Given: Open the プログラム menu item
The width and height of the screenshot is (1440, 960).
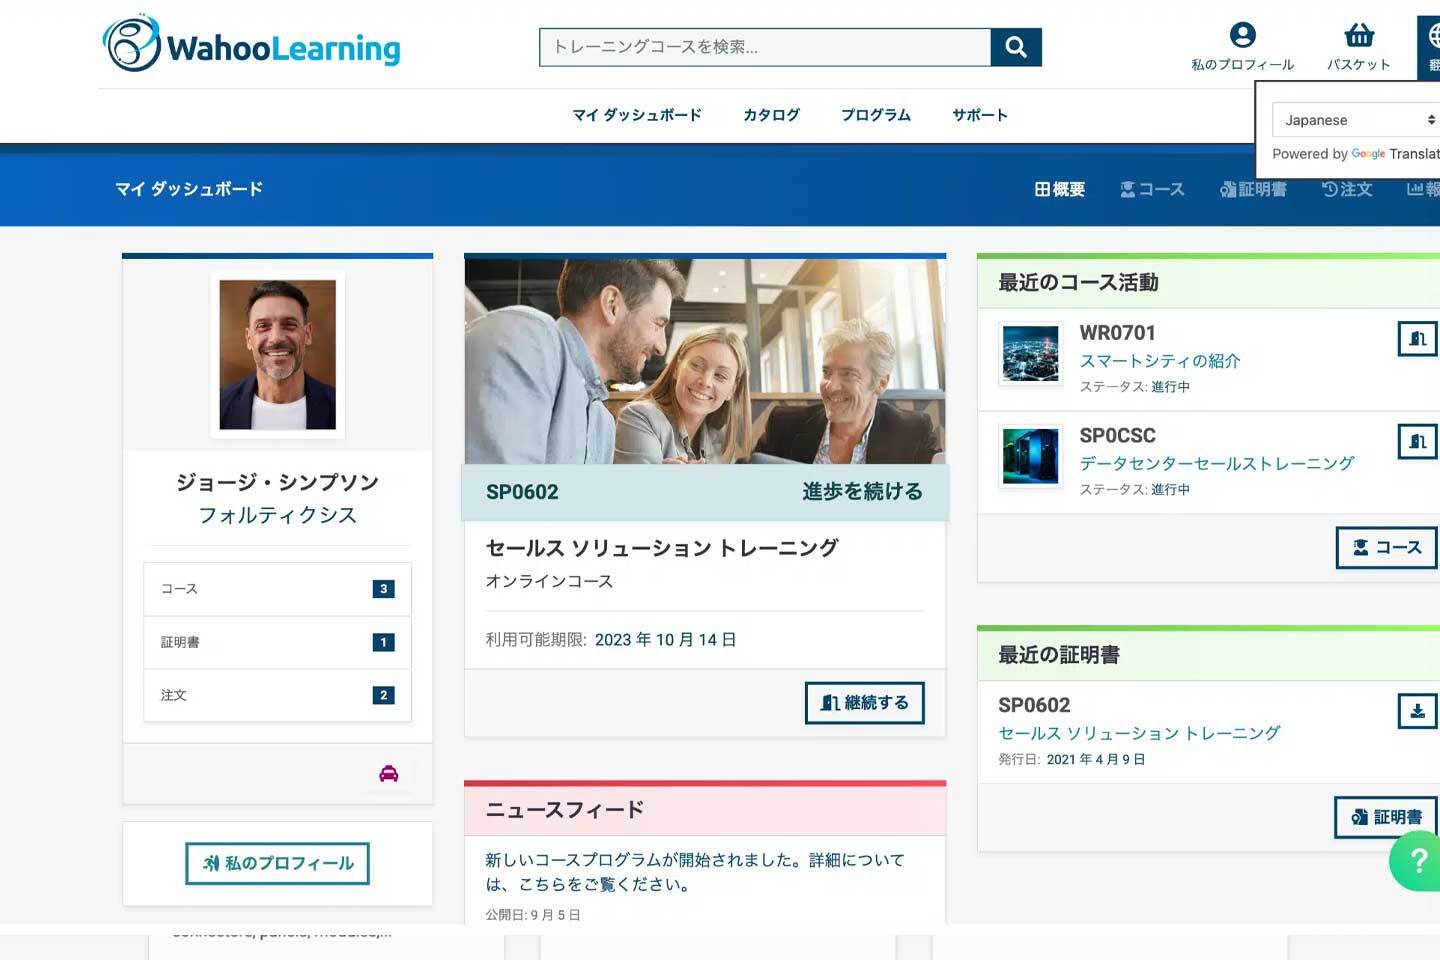Looking at the screenshot, I should [x=875, y=115].
